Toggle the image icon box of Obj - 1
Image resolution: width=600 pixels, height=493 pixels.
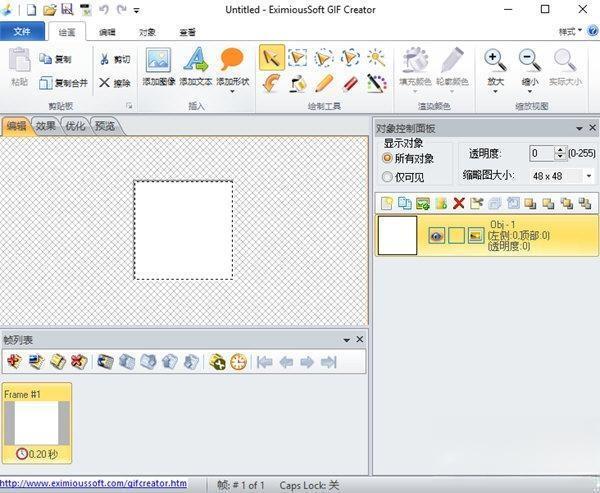(476, 235)
